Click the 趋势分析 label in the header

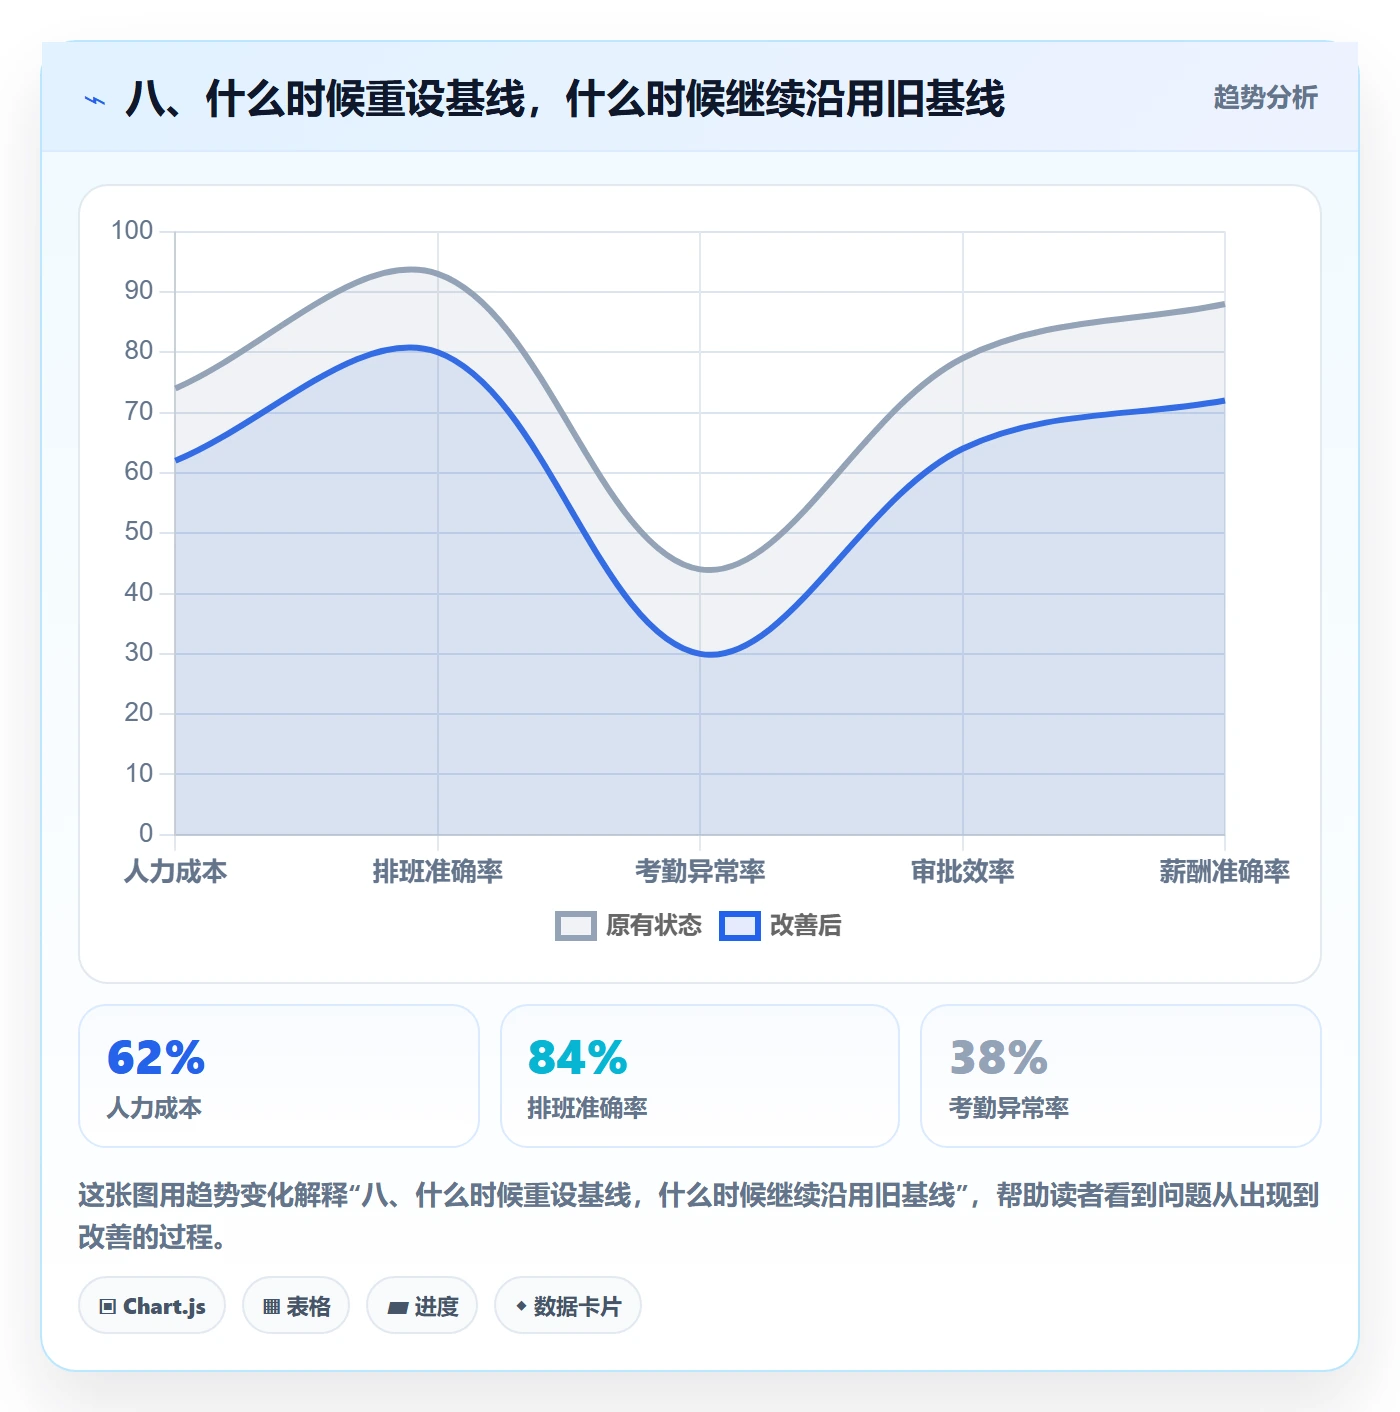1265,98
